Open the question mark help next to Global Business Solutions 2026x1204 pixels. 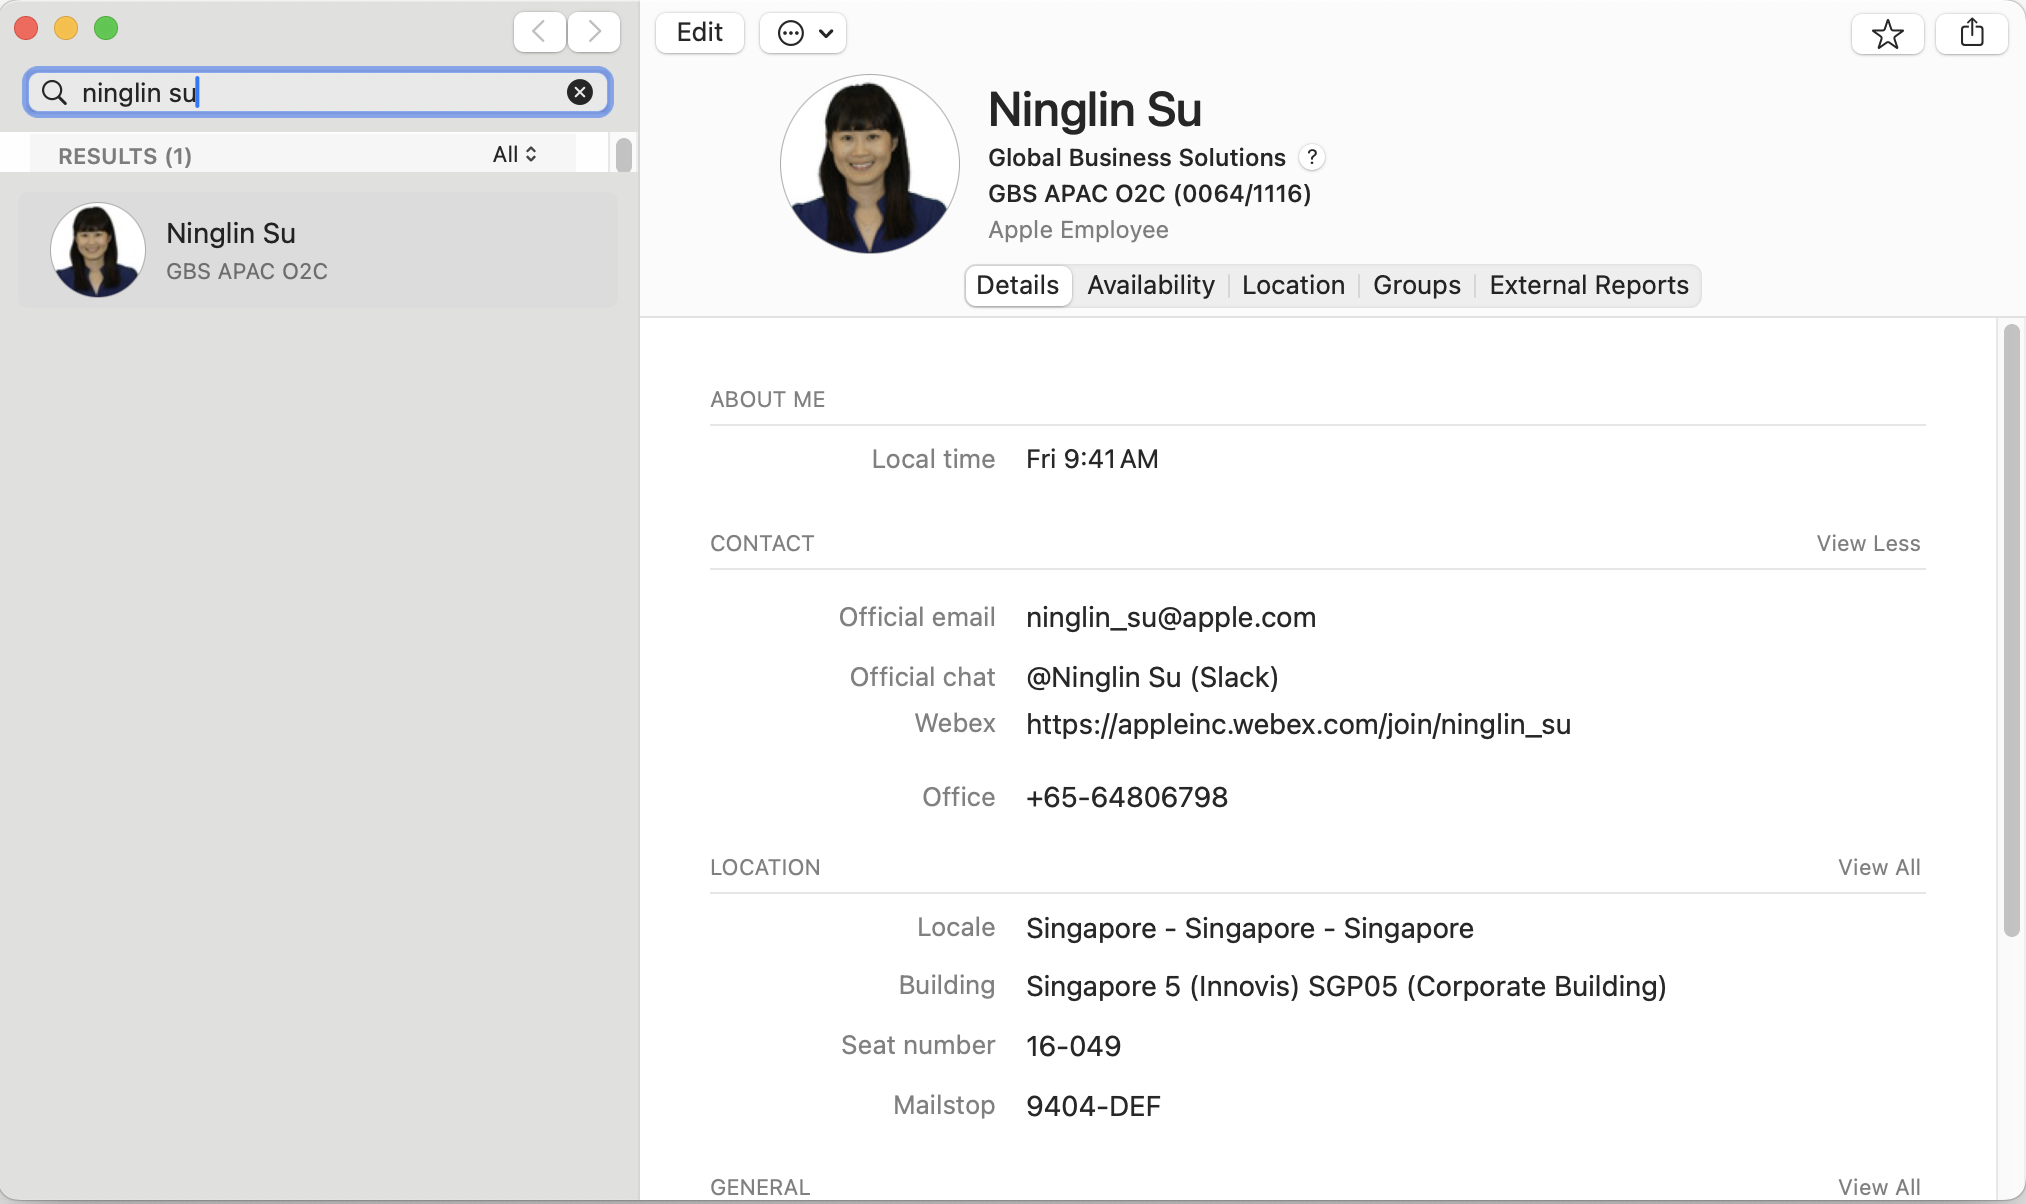pos(1312,157)
